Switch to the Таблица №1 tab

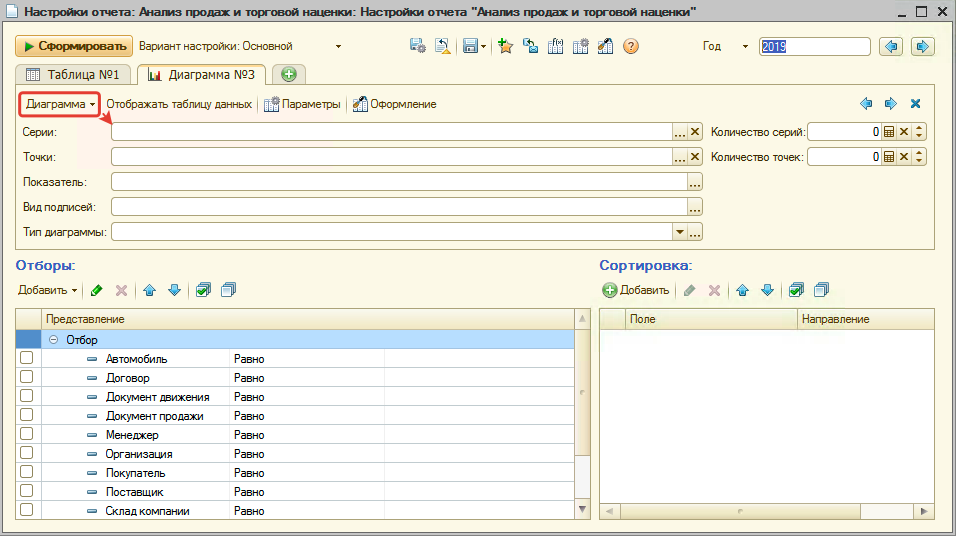pyautogui.click(x=72, y=75)
